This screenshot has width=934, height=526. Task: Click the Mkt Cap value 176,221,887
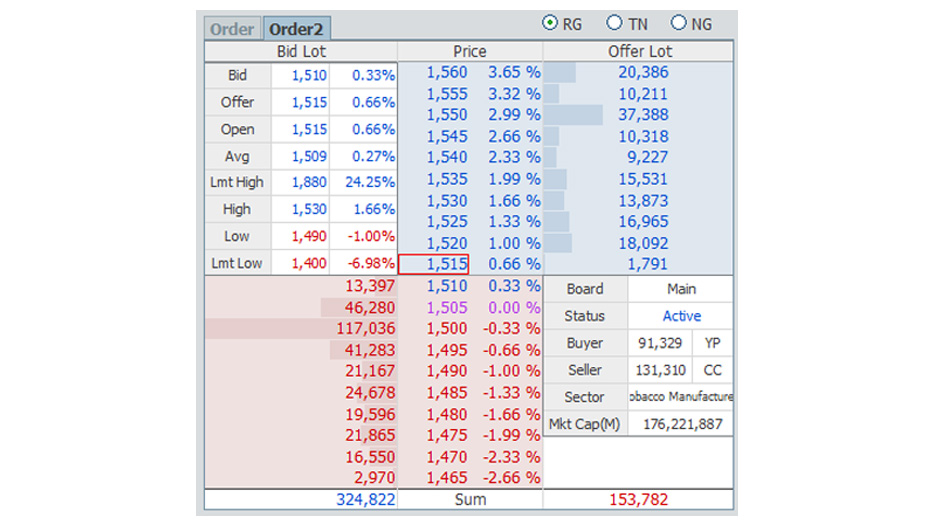click(681, 424)
